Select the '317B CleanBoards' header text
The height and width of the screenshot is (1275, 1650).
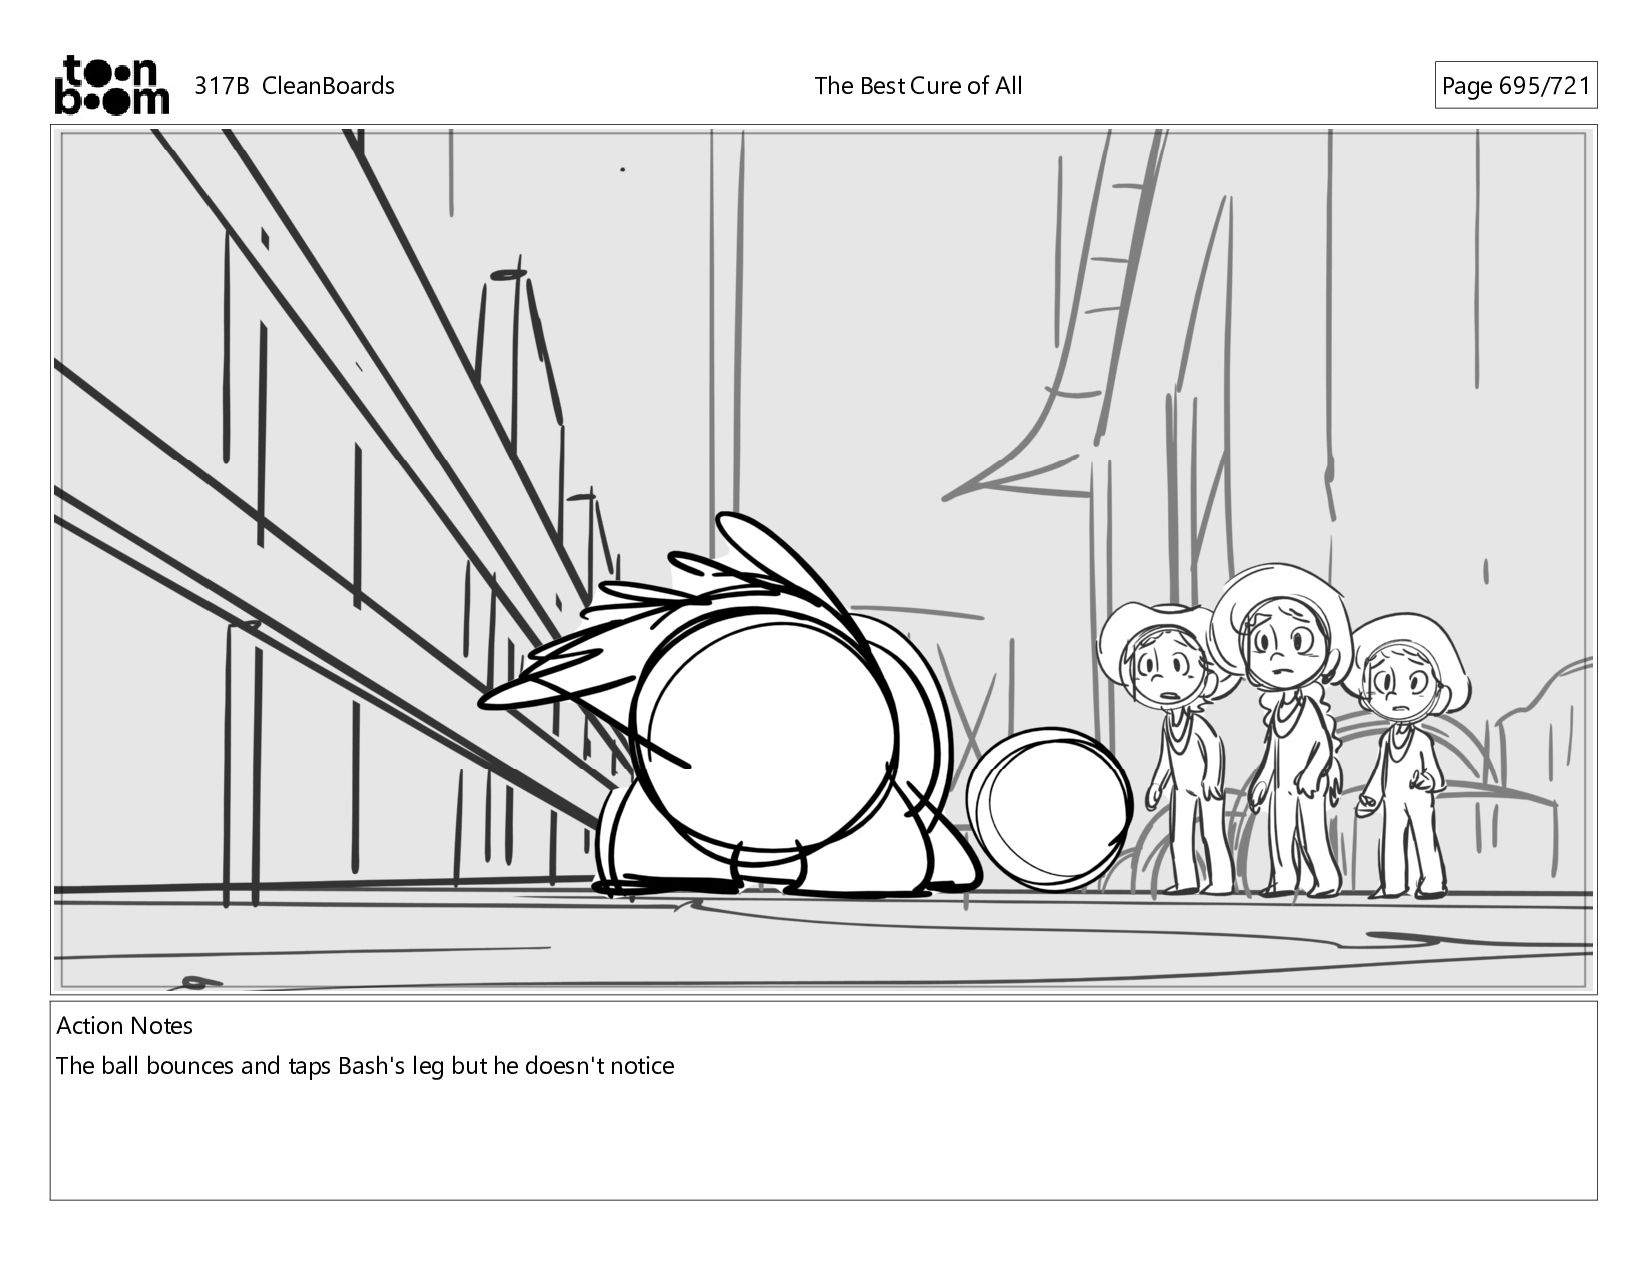(x=294, y=86)
